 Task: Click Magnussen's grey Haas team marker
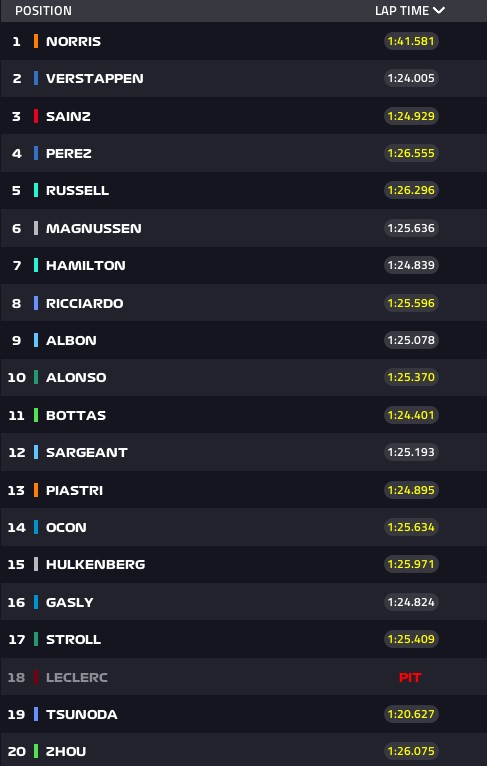tap(36, 228)
